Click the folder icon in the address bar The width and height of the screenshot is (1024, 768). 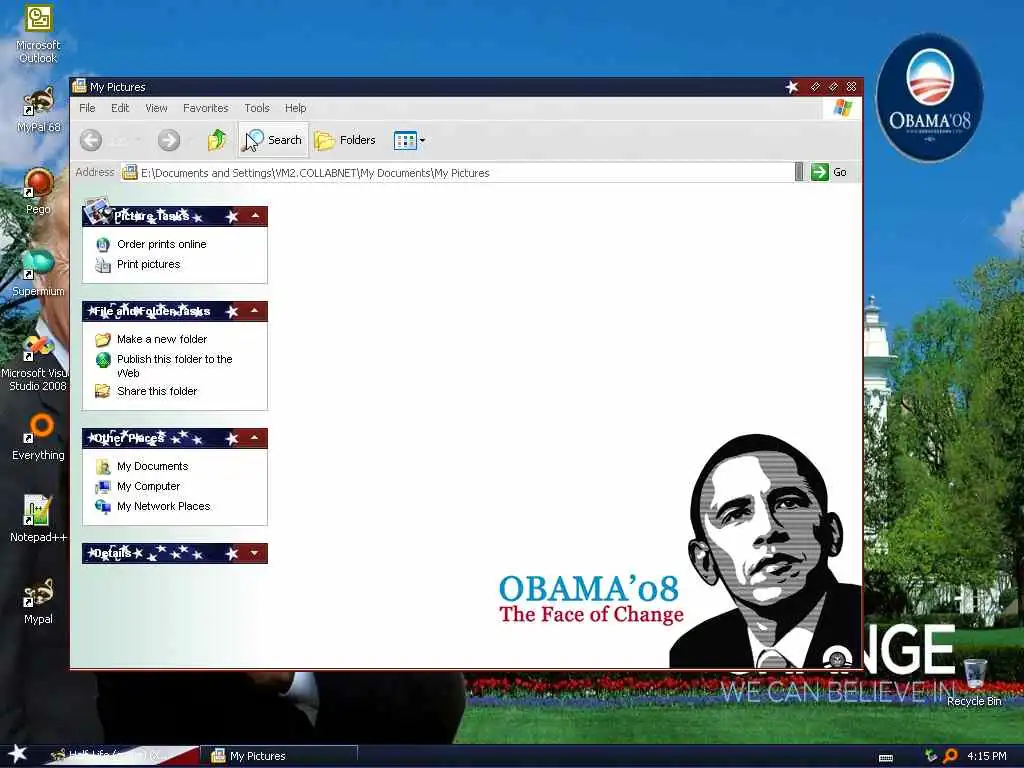(x=129, y=172)
